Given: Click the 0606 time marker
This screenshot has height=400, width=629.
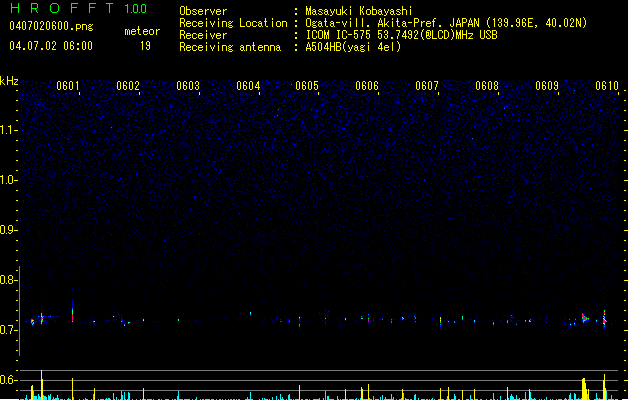Looking at the screenshot, I should click(x=367, y=86).
